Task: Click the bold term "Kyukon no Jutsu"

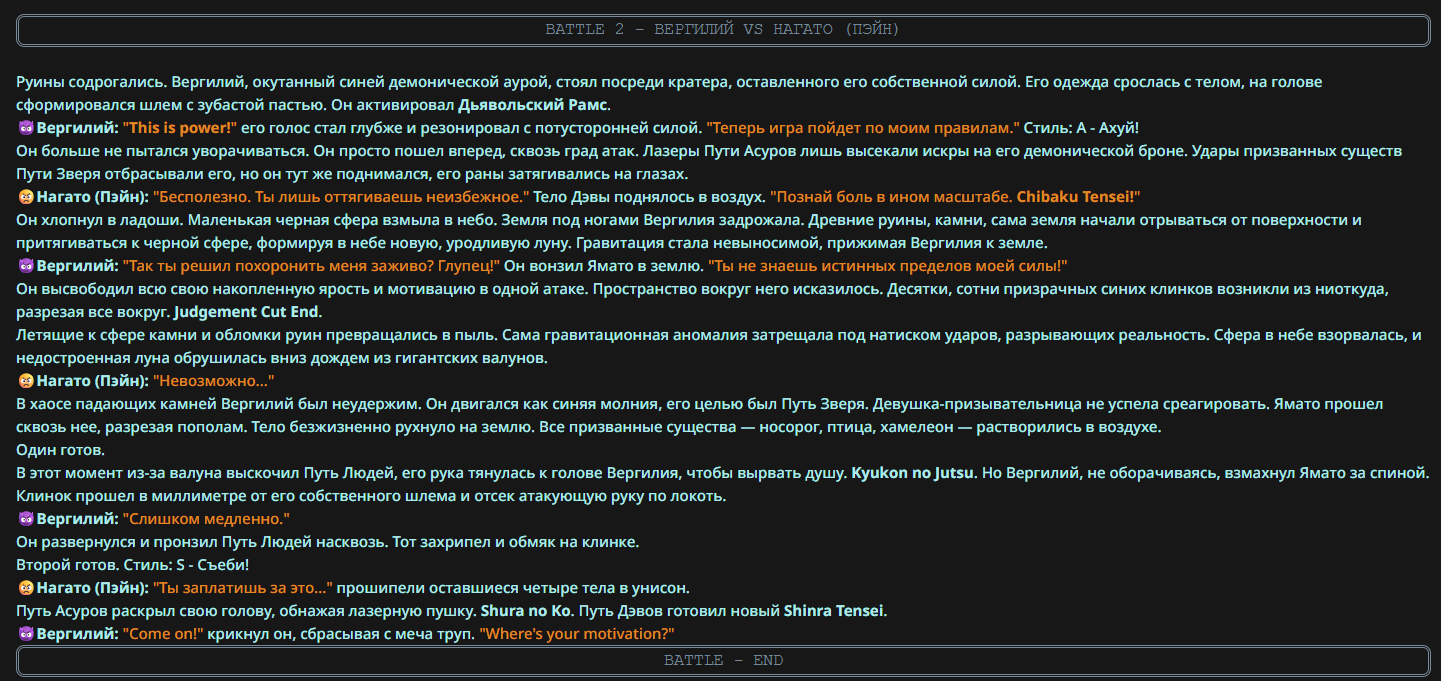Action: [x=913, y=473]
